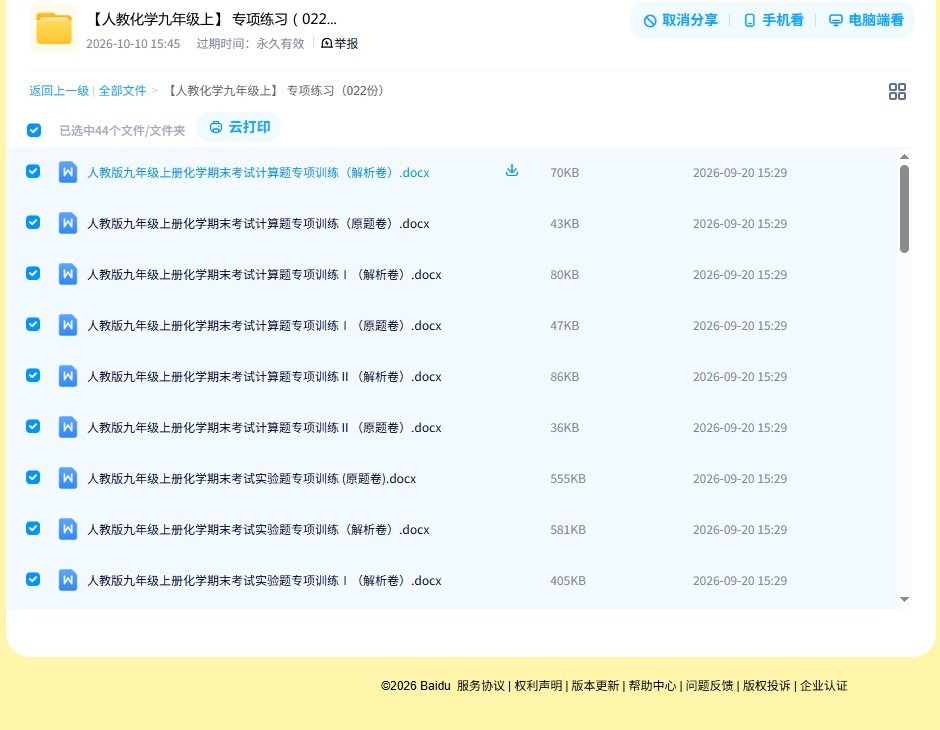The width and height of the screenshot is (940, 730).
Task: Click Word icon of 计算题专项训练Ⅱ（原题卷）
Action: pos(68,427)
